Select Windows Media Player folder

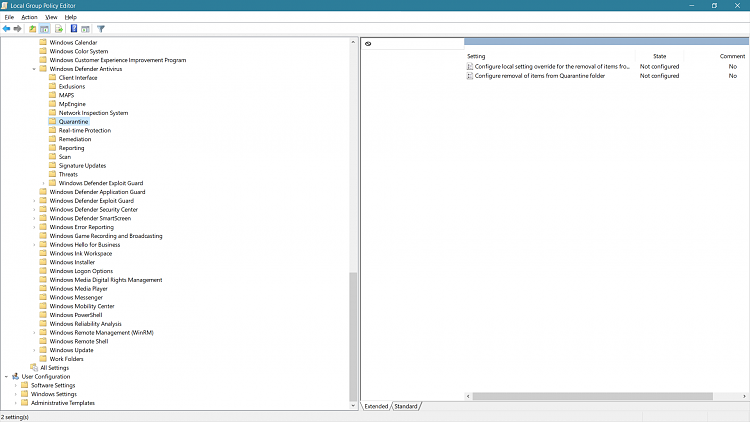(78, 289)
